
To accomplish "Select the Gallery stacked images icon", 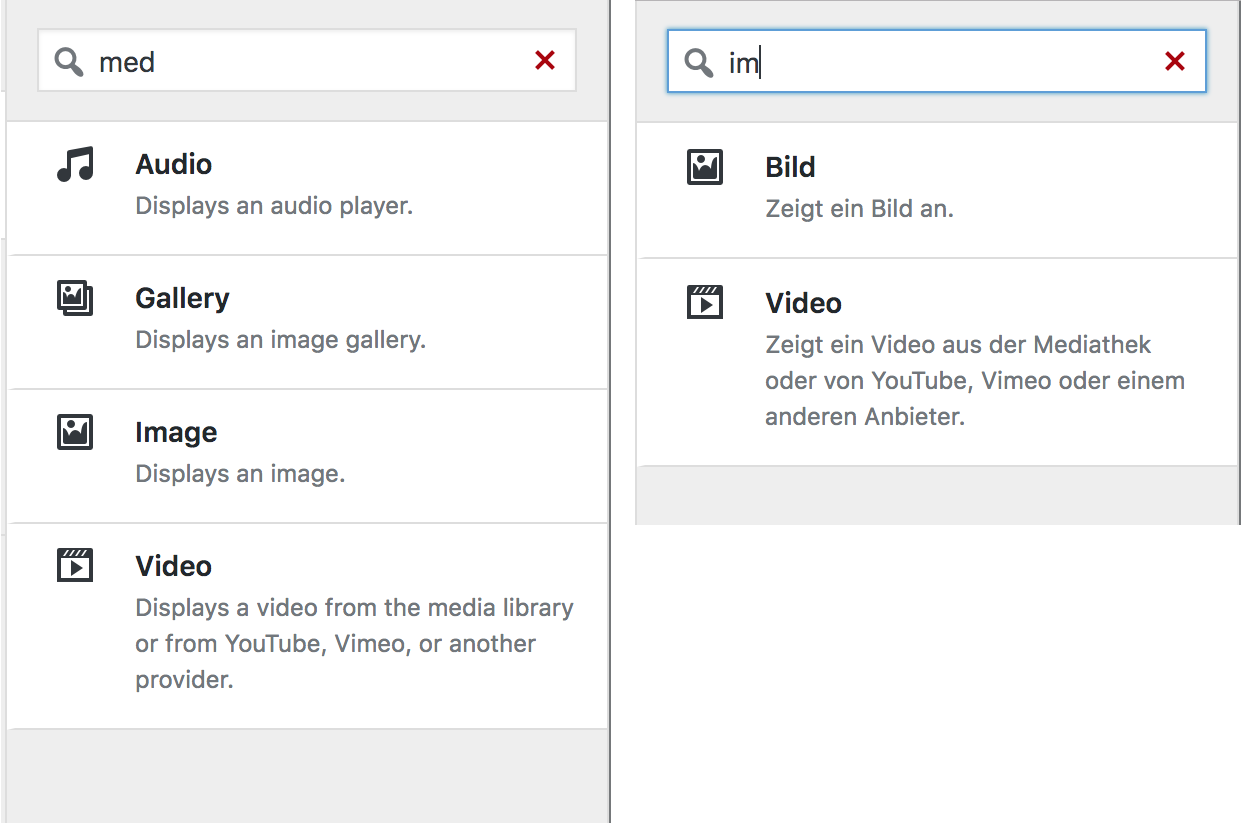I will 75,298.
